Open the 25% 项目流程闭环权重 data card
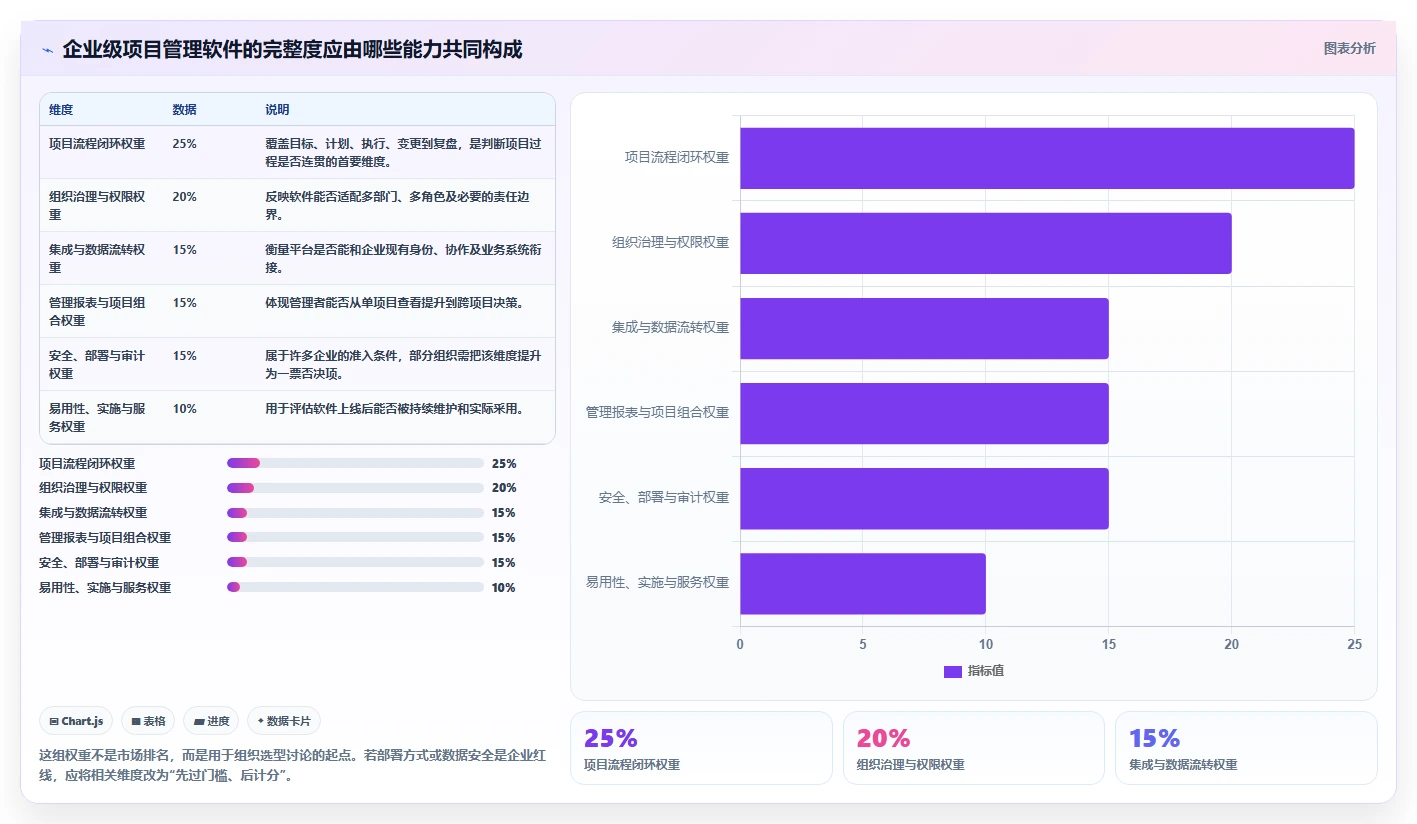This screenshot has width=1417, height=824. point(701,748)
